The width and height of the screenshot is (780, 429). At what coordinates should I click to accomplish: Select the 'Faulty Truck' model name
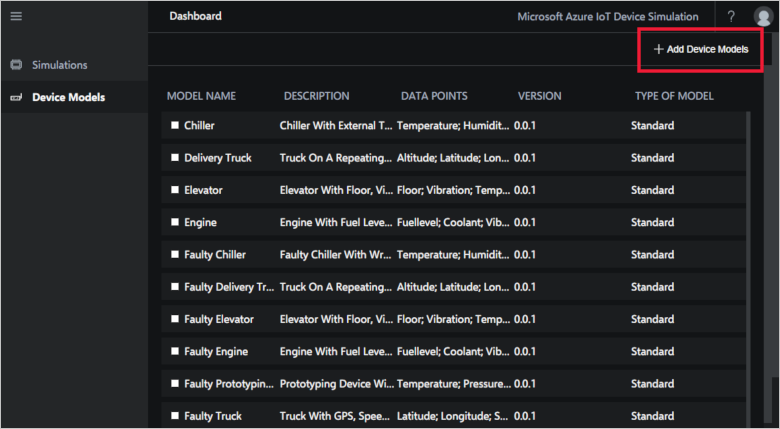coord(213,416)
